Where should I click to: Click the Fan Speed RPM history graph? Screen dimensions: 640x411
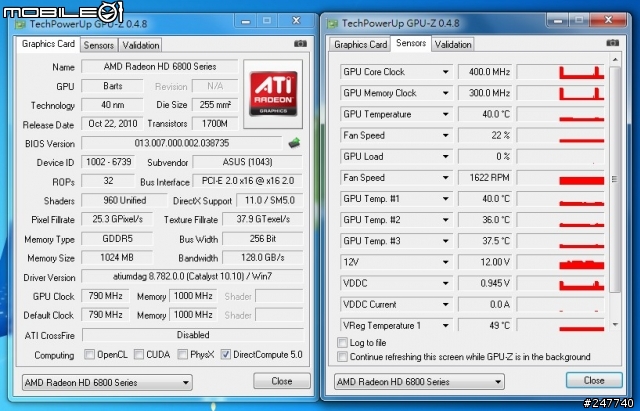[x=560, y=178]
